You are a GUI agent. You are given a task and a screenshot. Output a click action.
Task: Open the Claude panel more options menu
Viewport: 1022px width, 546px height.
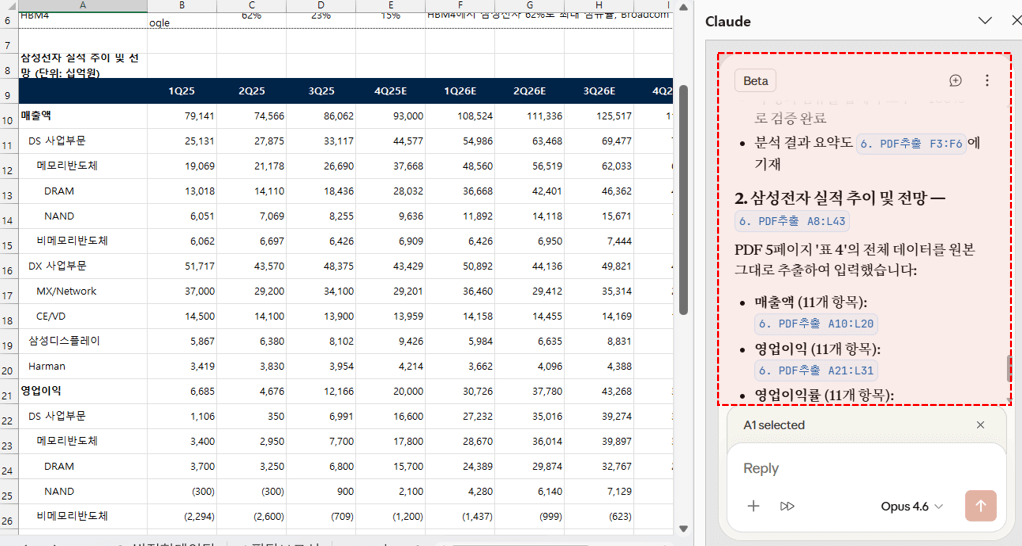(x=987, y=81)
